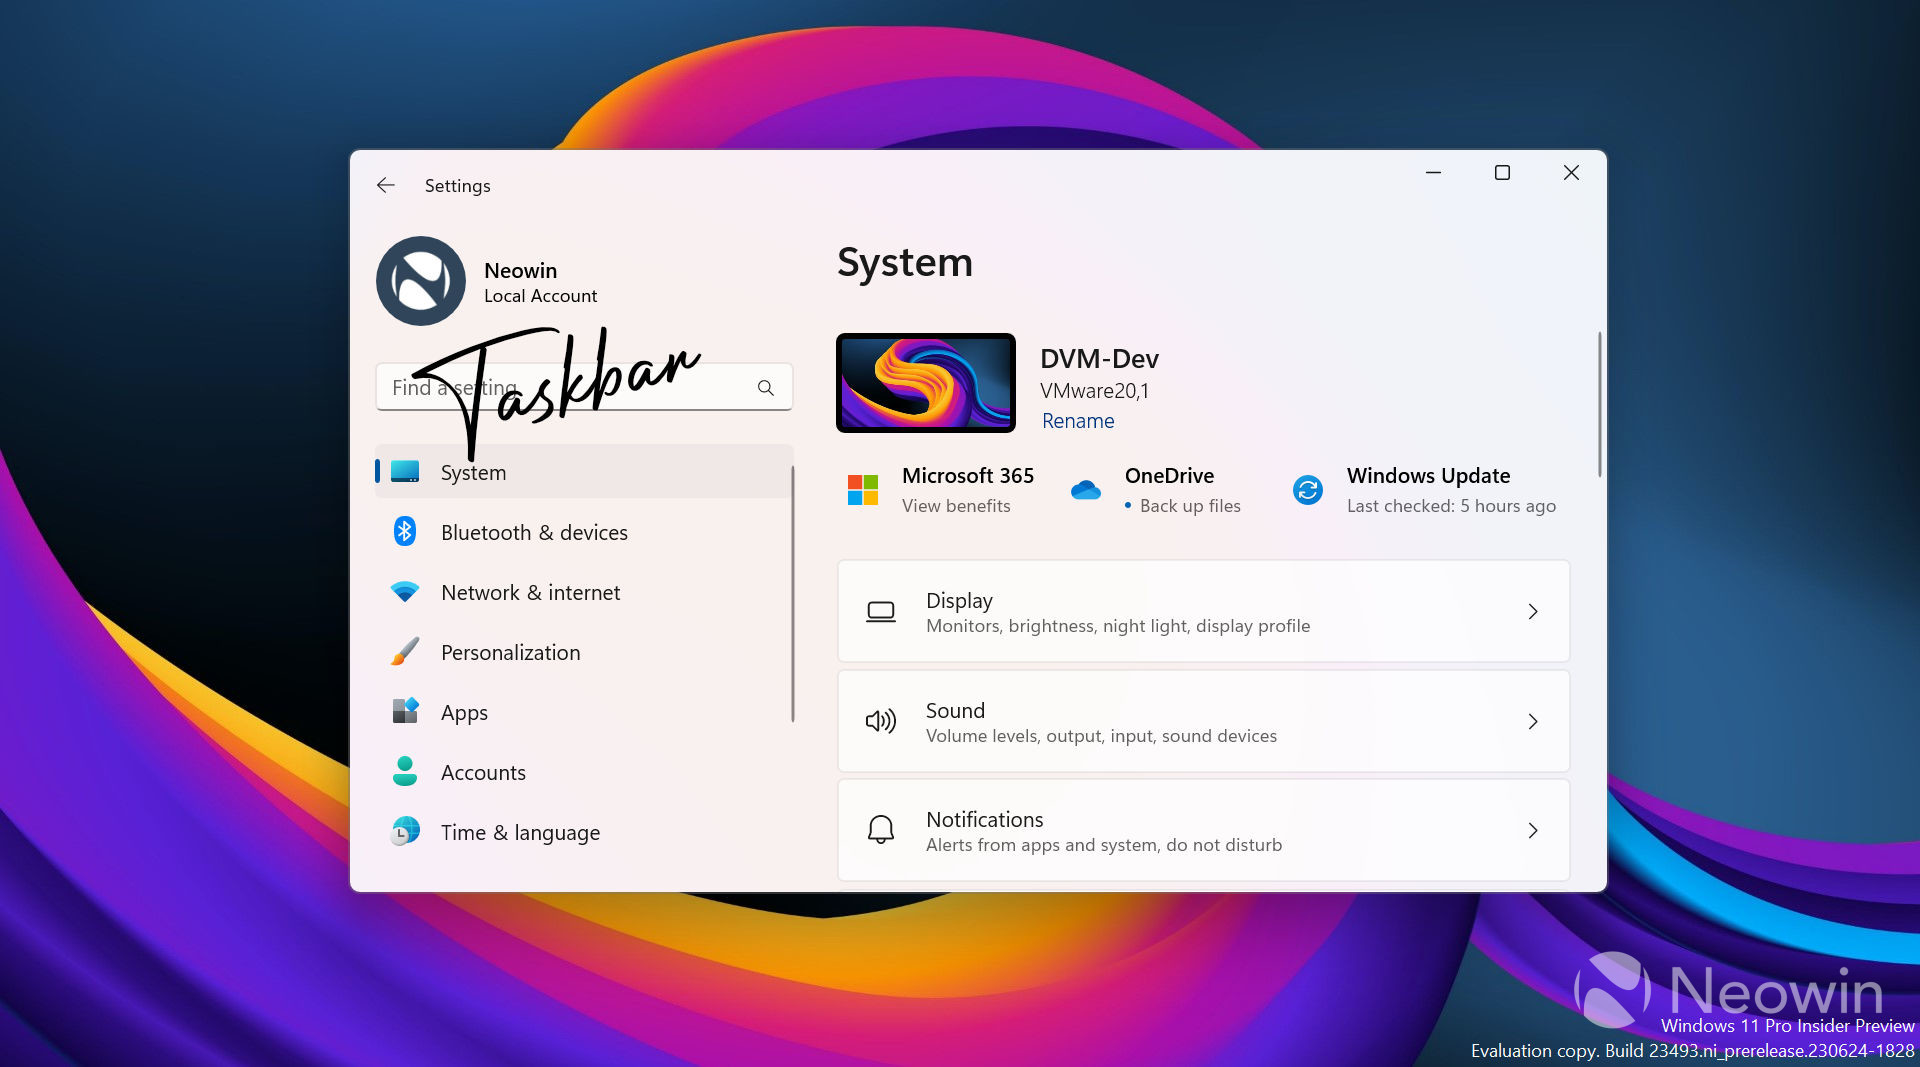1920x1067 pixels.
Task: Click the Network Wi-Fi icon
Action: pos(405,592)
